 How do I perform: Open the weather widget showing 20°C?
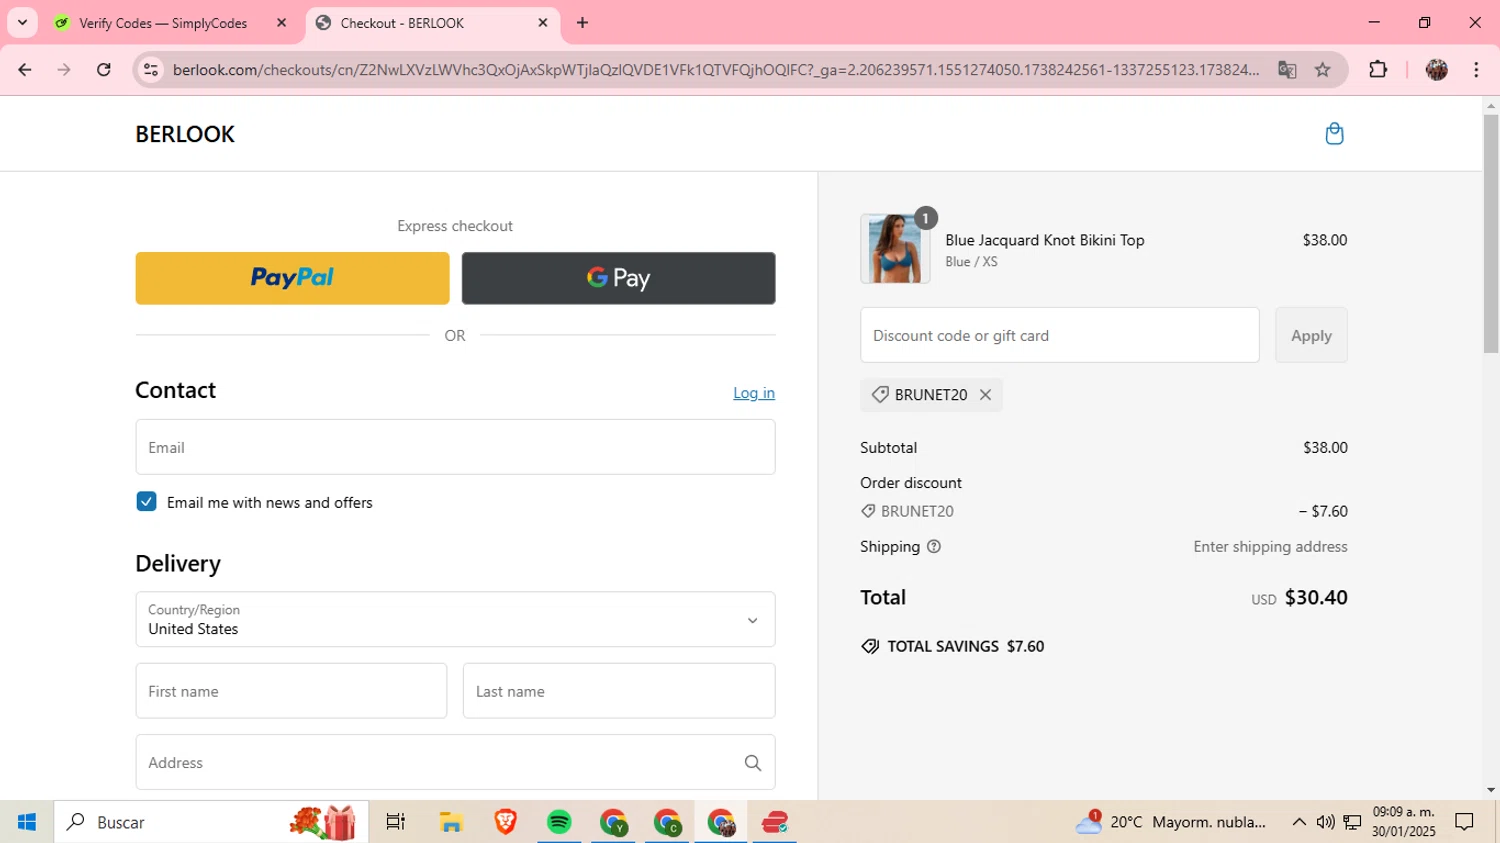pyautogui.click(x=1171, y=822)
